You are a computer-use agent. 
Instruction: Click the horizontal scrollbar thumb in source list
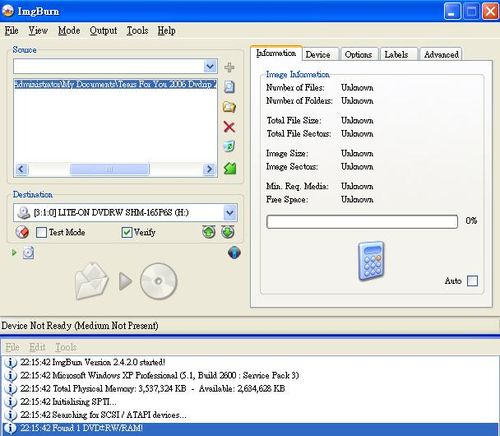tap(110, 169)
